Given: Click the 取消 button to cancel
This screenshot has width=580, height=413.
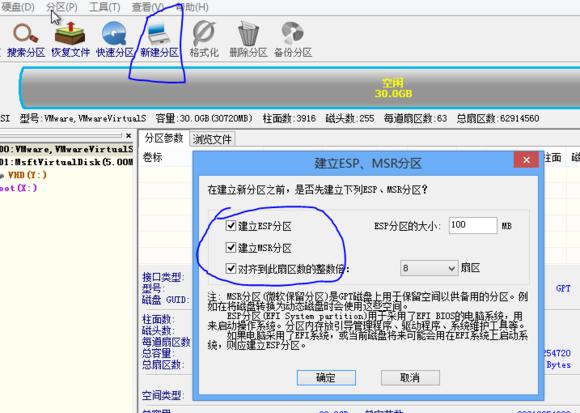Looking at the screenshot, I should pyautogui.click(x=410, y=378).
